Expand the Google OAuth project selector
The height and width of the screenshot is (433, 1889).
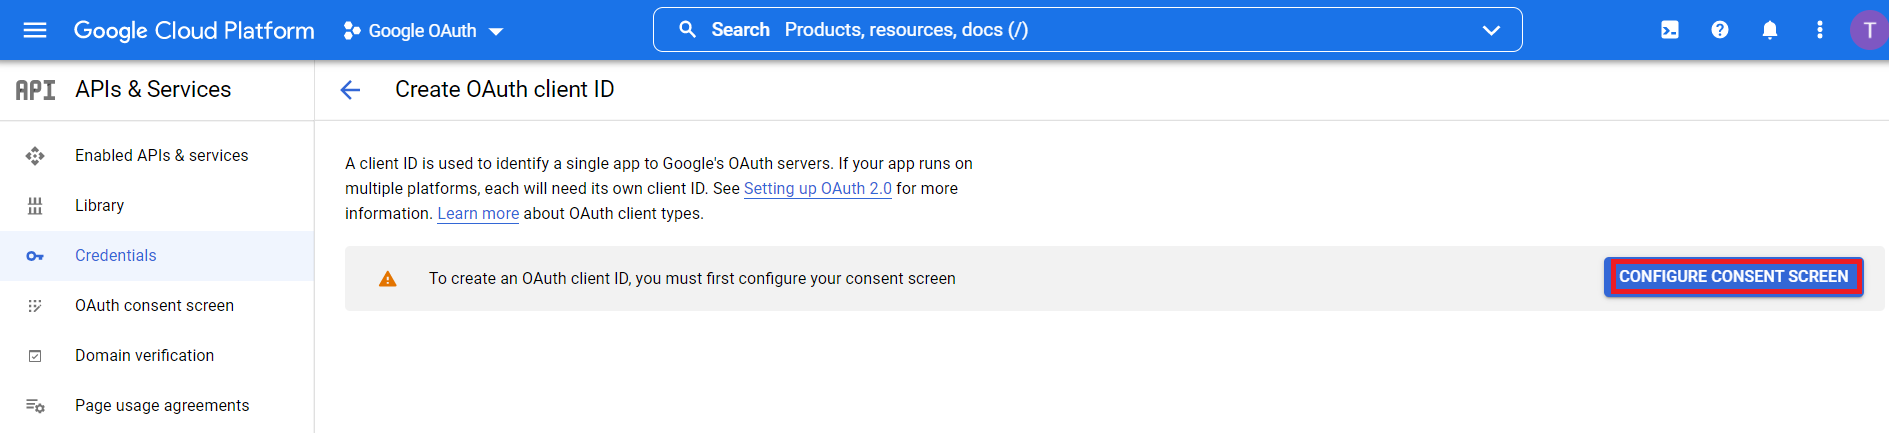(x=423, y=31)
